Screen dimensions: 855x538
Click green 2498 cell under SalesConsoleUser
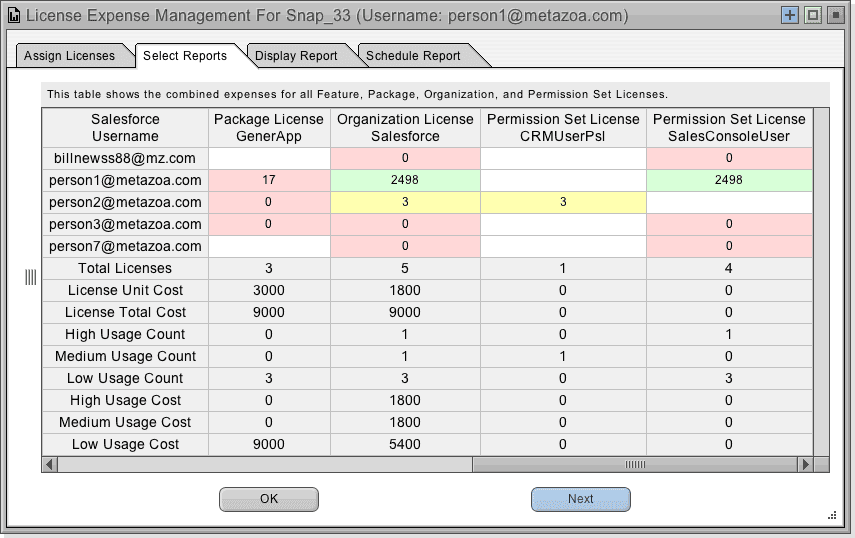(x=729, y=180)
